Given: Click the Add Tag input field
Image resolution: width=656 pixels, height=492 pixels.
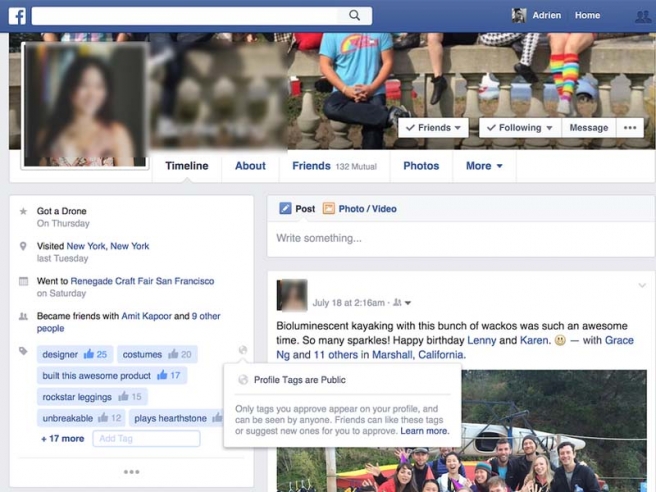Looking at the screenshot, I should pyautogui.click(x=146, y=439).
